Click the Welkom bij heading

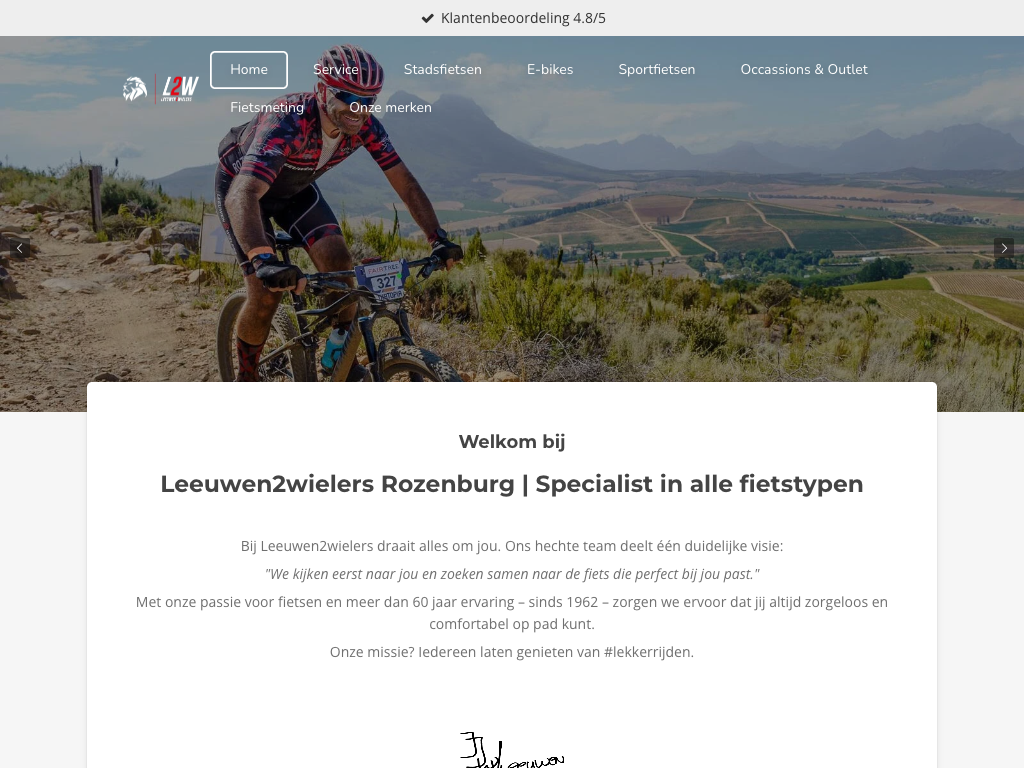[x=512, y=441]
